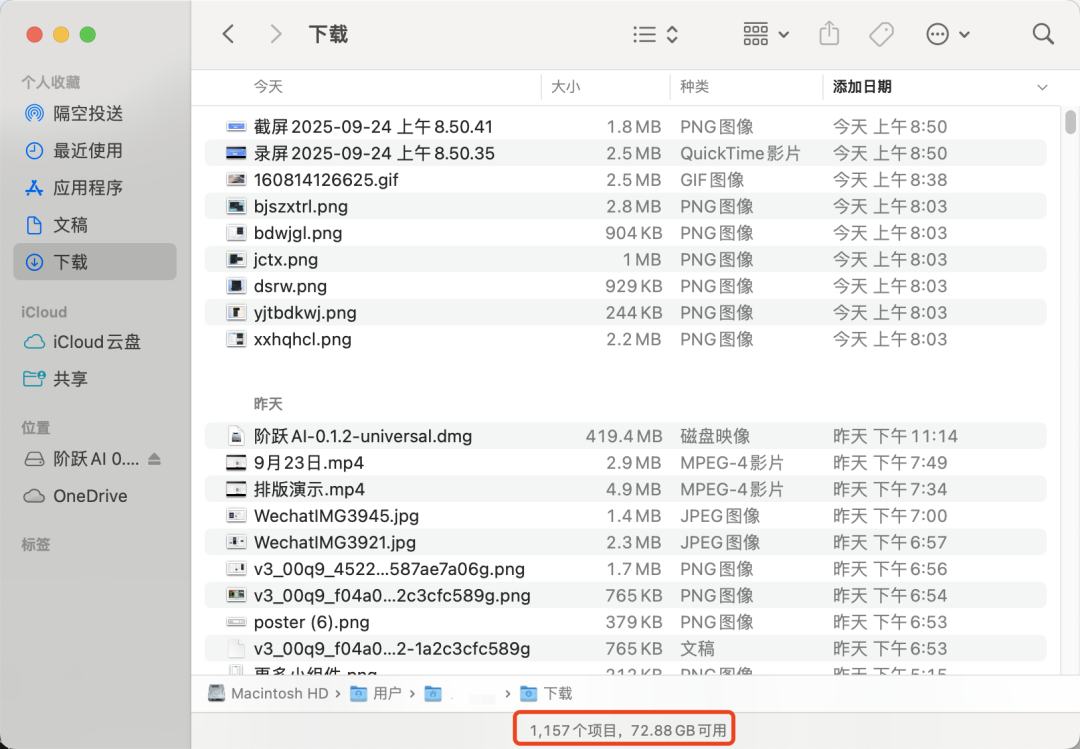Select 录屏2025-09-24 上午8.50.35 recording
Viewport: 1080px width, 749px height.
click(625, 153)
